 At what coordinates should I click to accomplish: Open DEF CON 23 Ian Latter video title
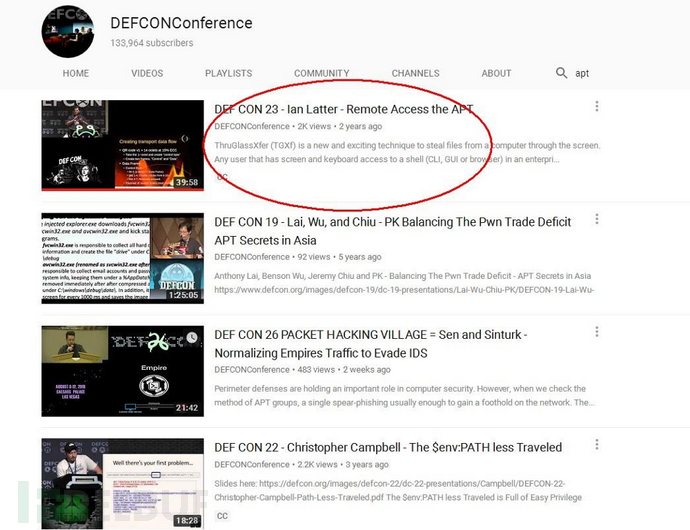pos(344,109)
